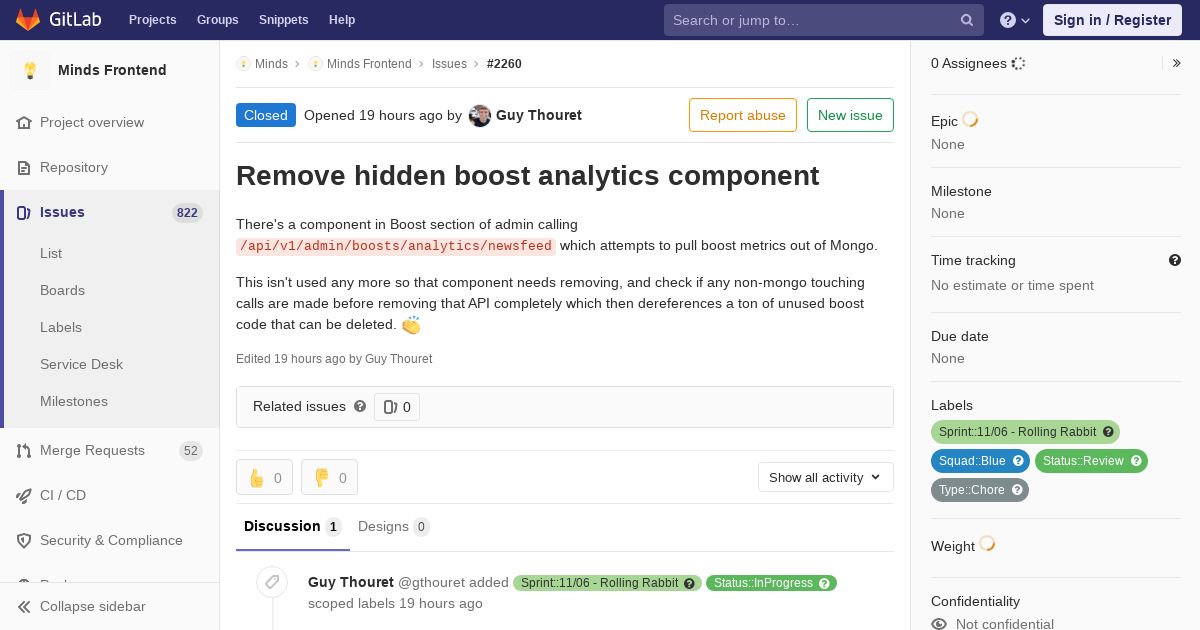Click the Status::Review label help icon
The width and height of the screenshot is (1200, 630).
[1136, 461]
